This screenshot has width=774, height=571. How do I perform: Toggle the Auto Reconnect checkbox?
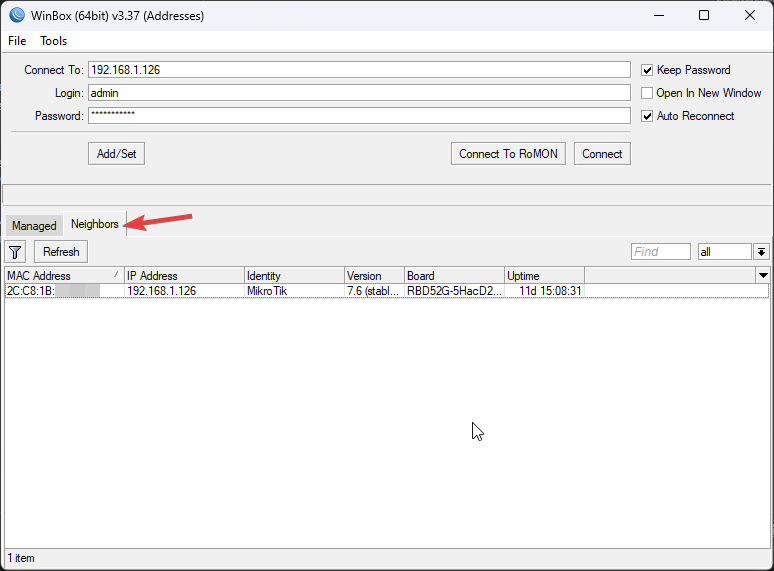[647, 116]
